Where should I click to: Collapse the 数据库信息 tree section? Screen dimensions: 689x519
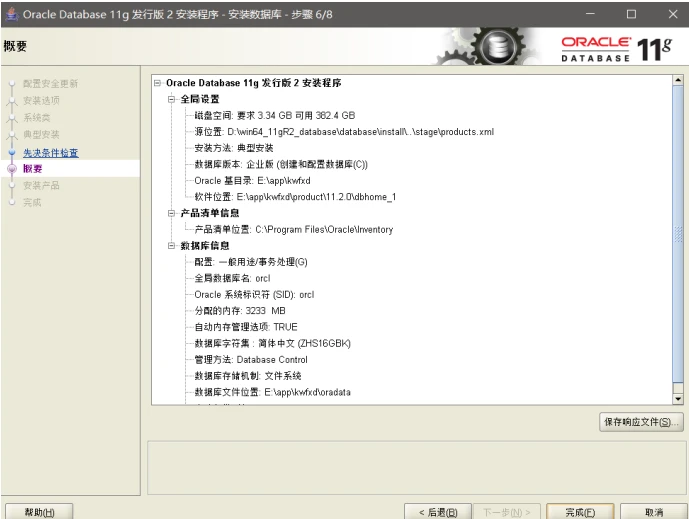171,246
